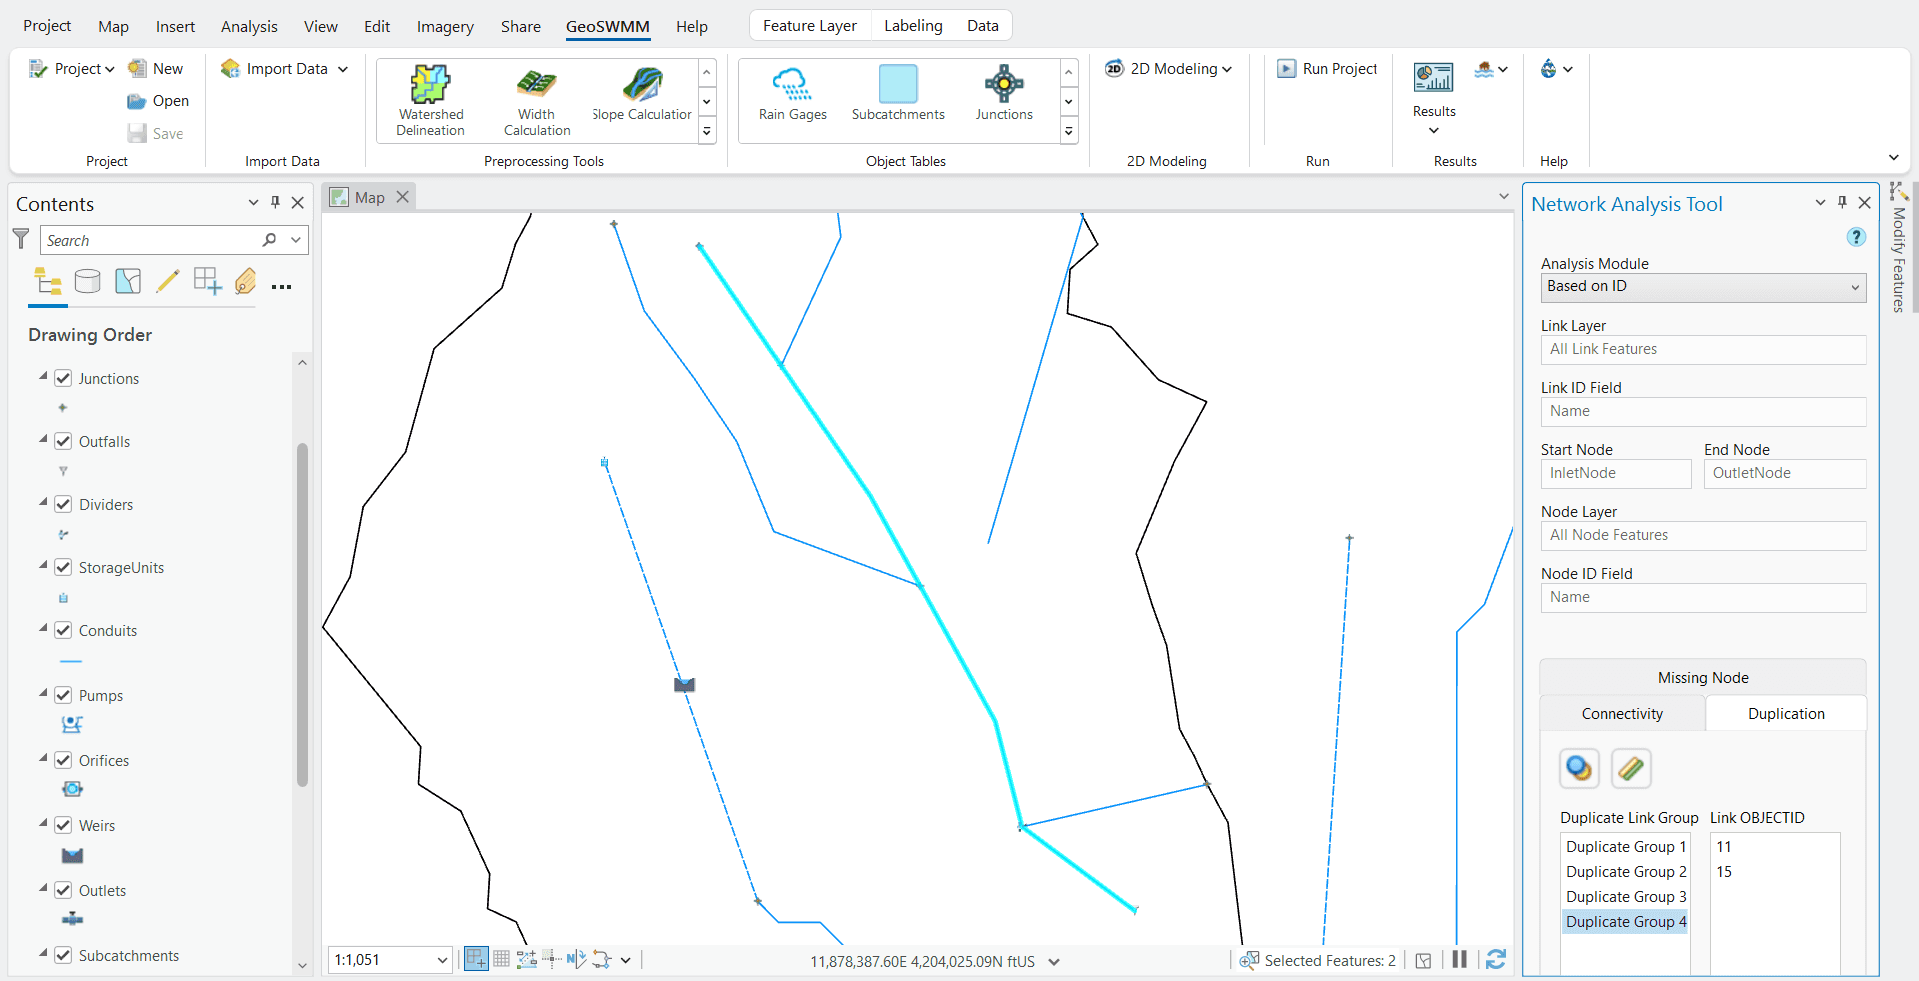Screen dimensions: 1919x981
Task: Switch to the Connectivity tab
Action: click(x=1621, y=713)
